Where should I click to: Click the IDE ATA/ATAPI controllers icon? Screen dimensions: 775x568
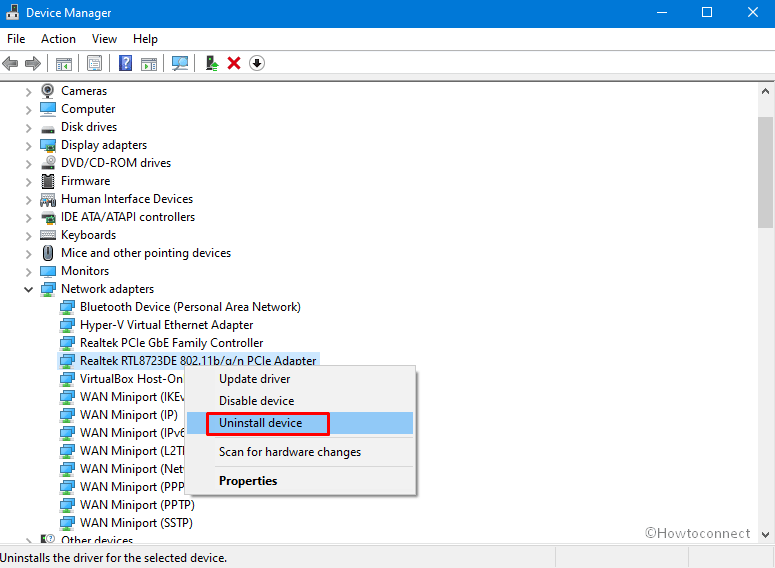pyautogui.click(x=48, y=217)
